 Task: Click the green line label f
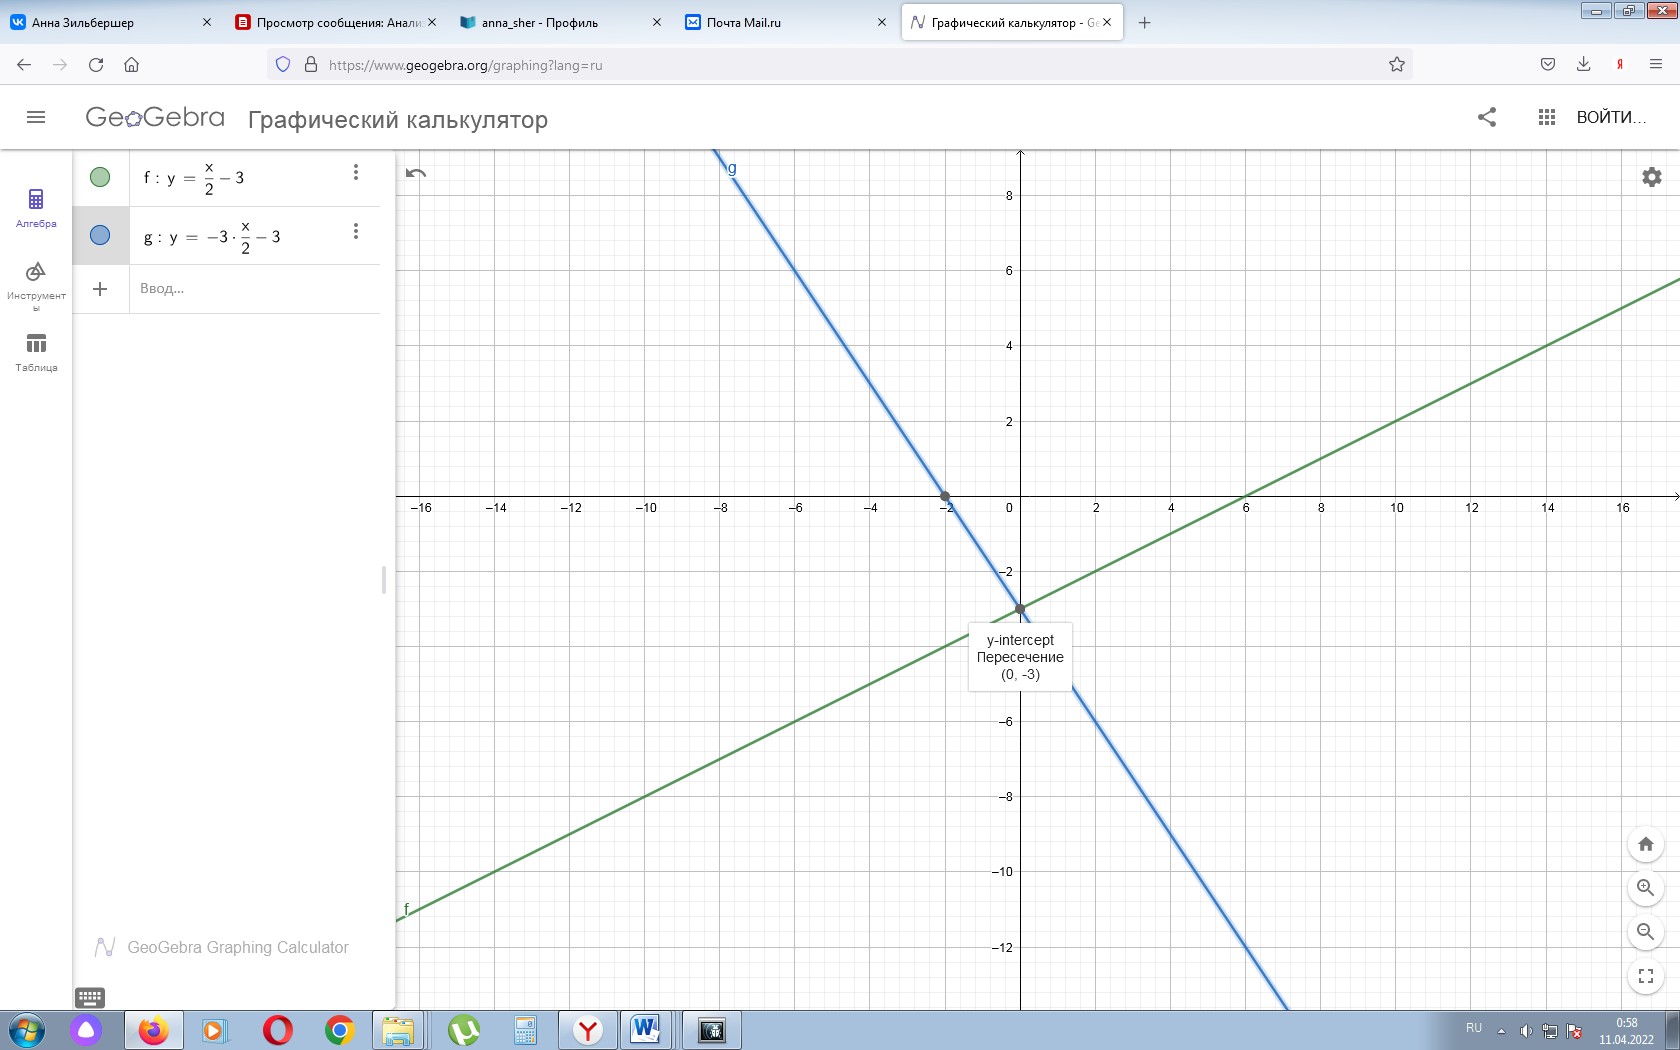coord(406,909)
